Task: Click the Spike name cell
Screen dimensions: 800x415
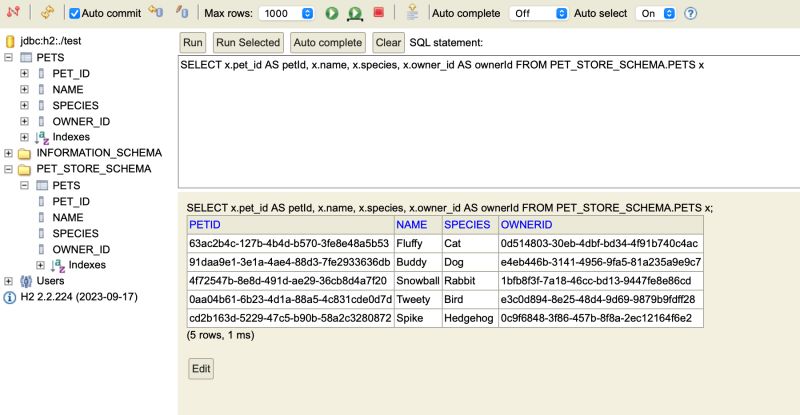Action: (418, 318)
